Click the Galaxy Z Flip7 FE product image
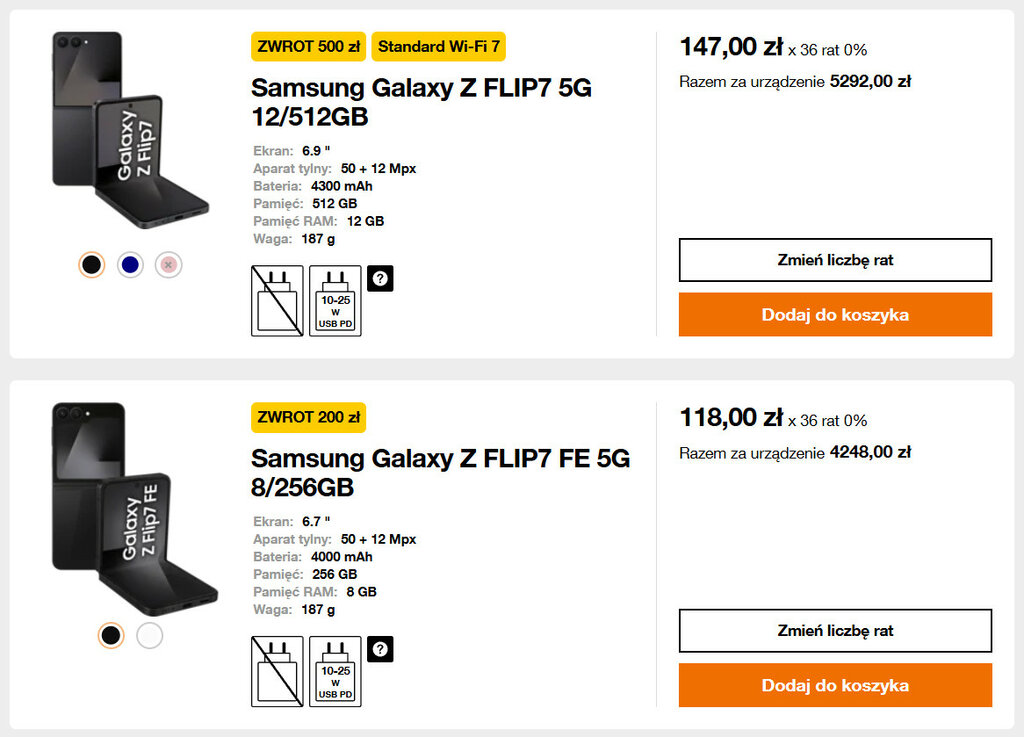 pyautogui.click(x=130, y=505)
